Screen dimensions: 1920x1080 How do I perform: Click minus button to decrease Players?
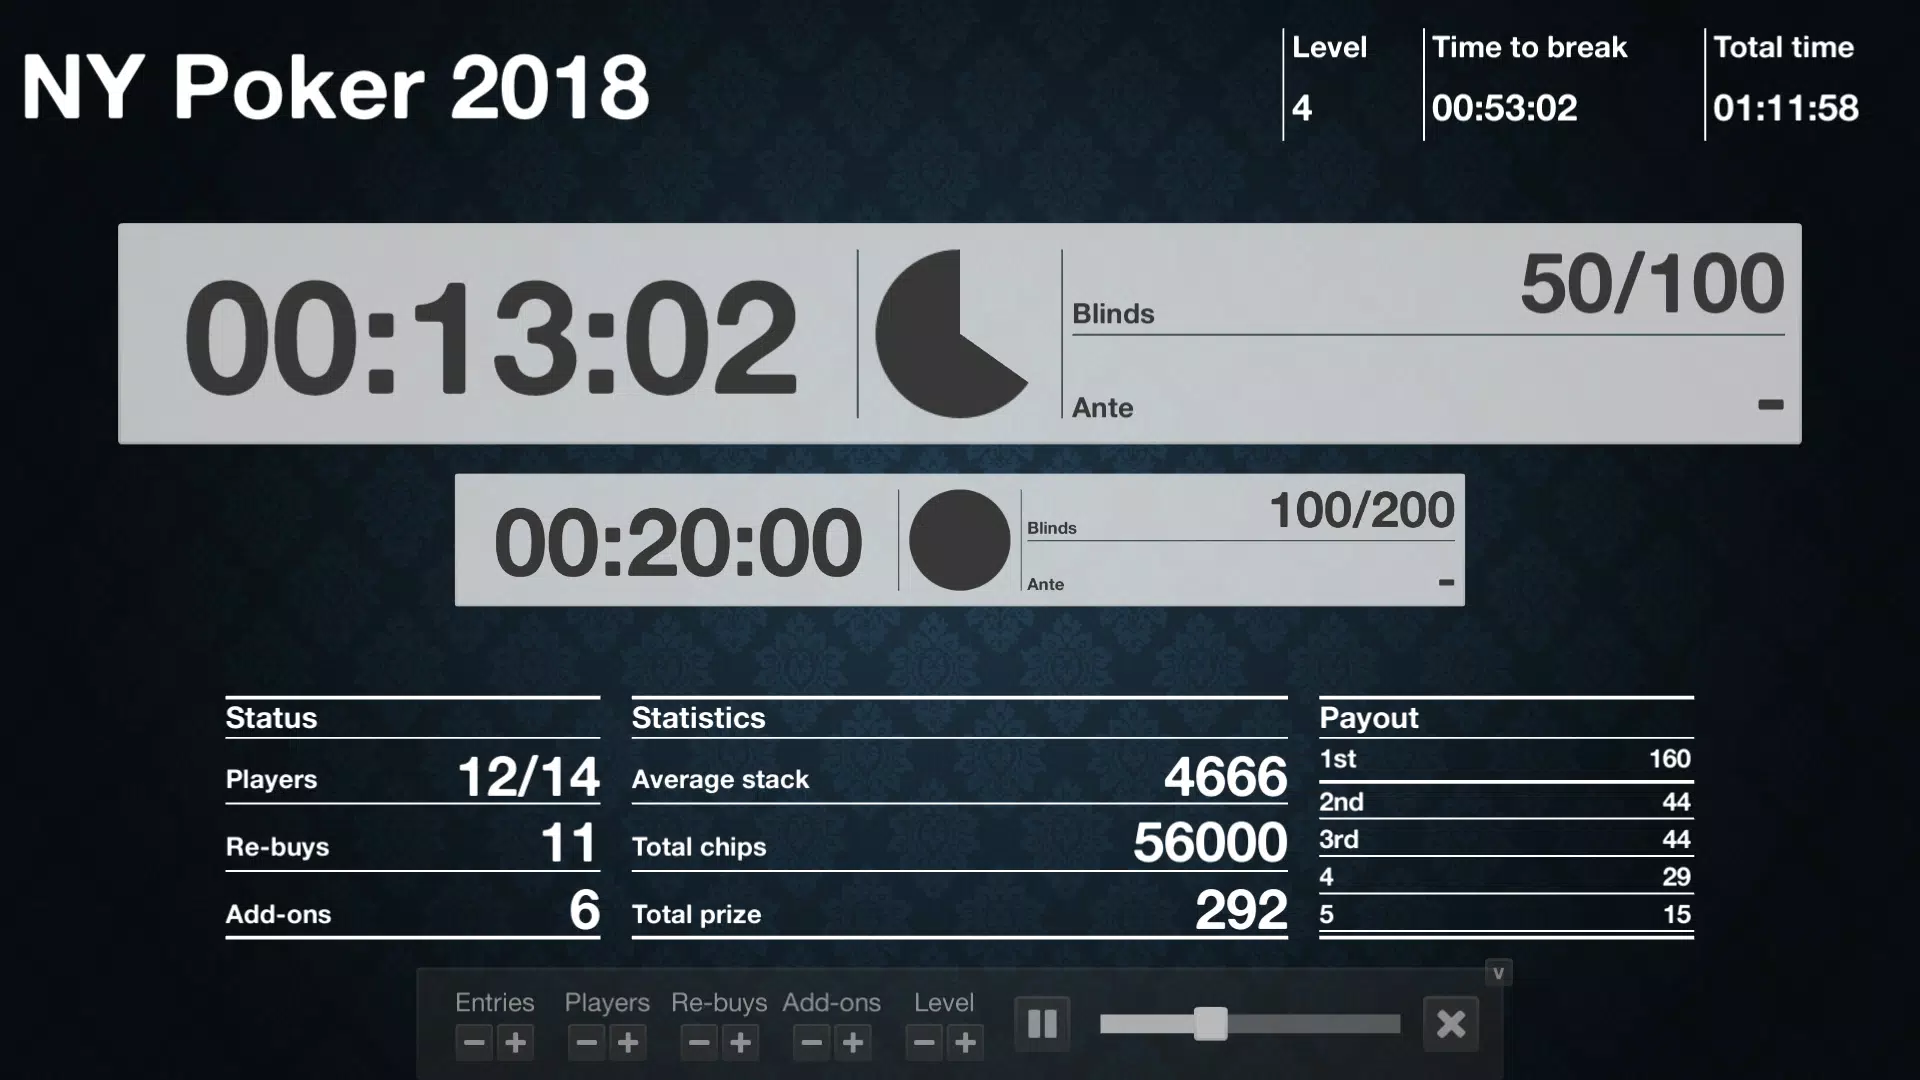[585, 1042]
